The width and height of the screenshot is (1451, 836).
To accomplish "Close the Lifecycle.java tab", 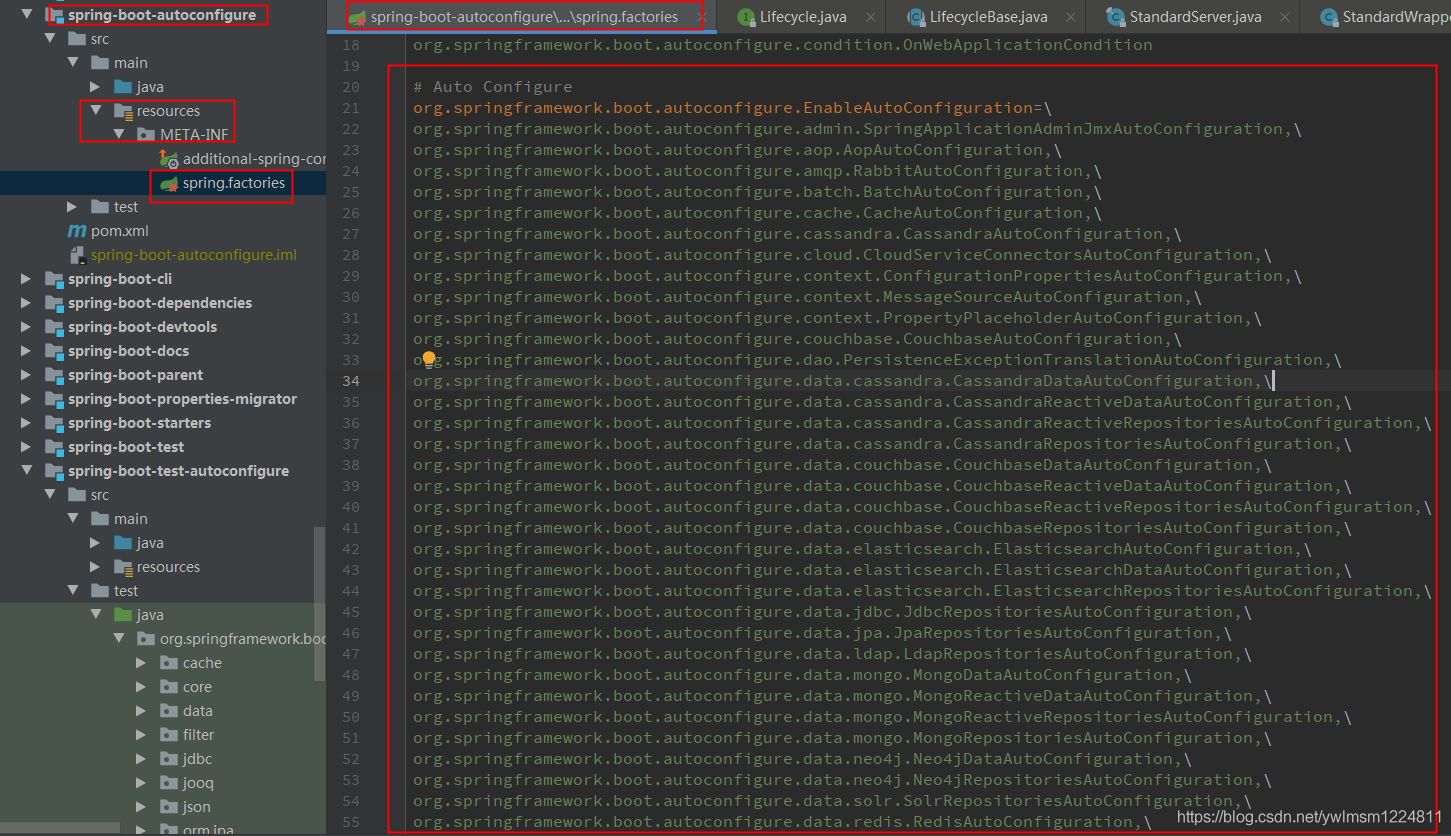I will pyautogui.click(x=871, y=17).
